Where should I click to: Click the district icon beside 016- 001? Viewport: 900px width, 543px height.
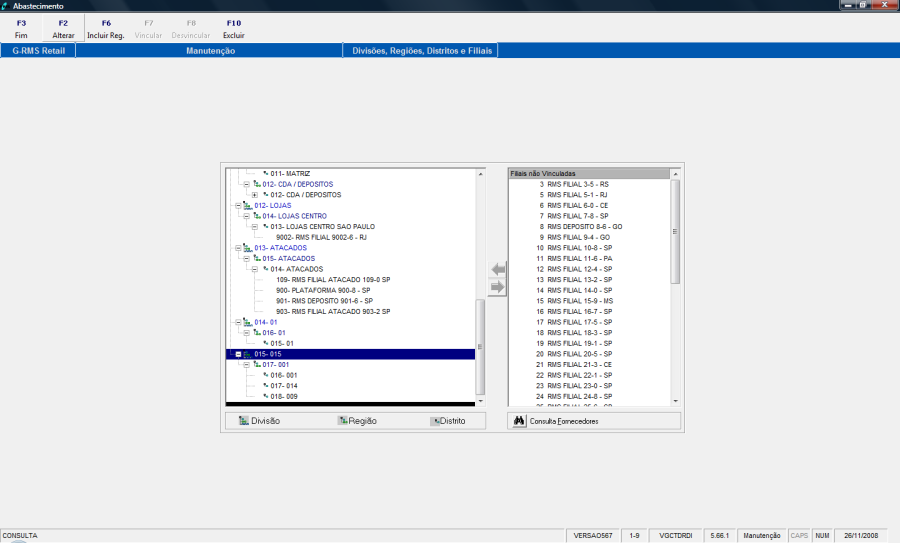tap(266, 375)
